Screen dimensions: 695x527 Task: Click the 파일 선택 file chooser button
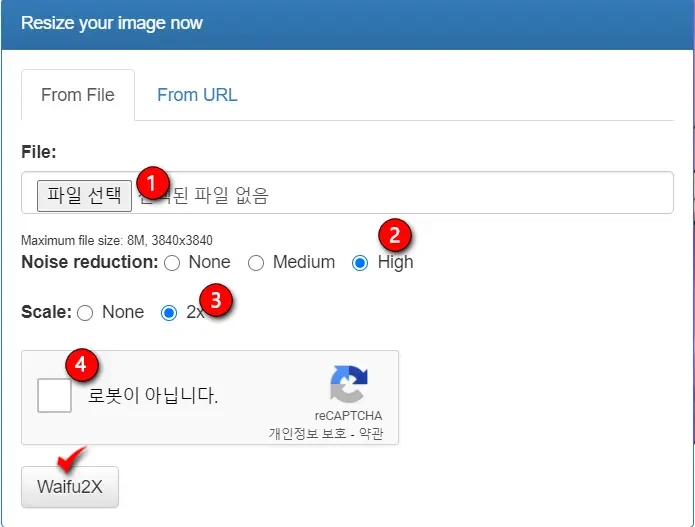point(84,195)
